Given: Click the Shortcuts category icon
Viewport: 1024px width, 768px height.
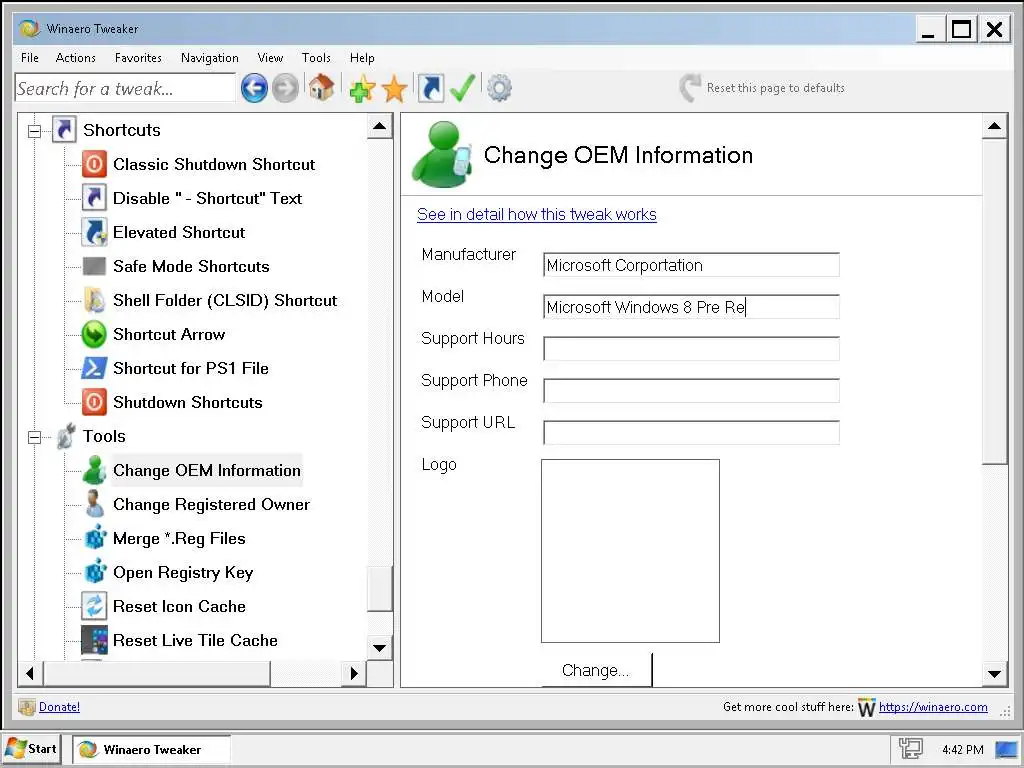Looking at the screenshot, I should click(x=64, y=129).
